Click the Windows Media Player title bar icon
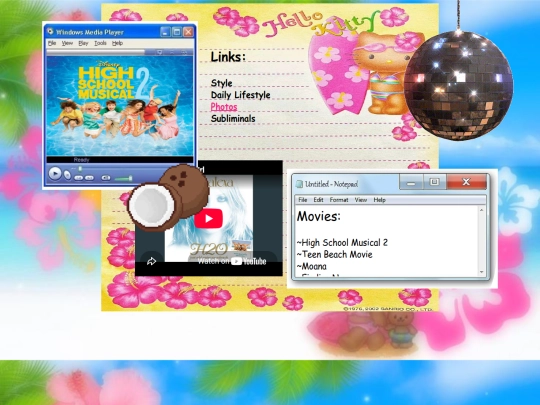The image size is (540, 405). tap(50, 32)
